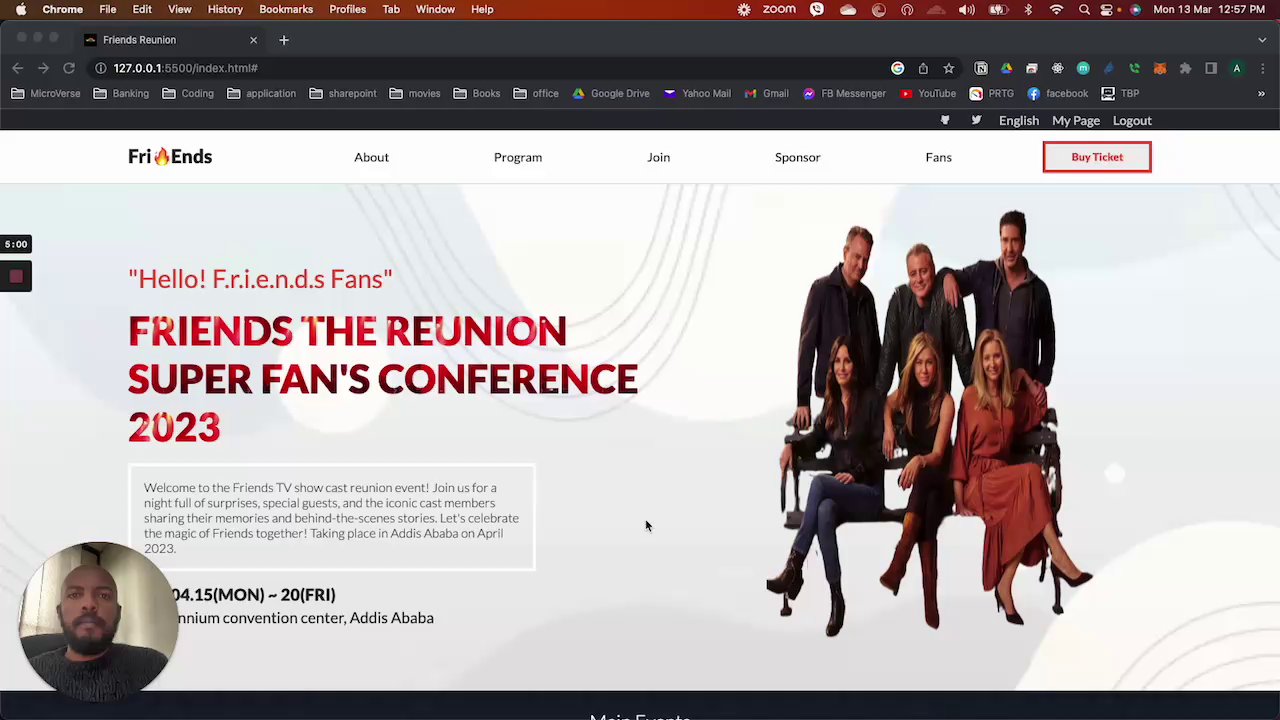Open the tab search chevron
This screenshot has width=1280, height=720.
1262,40
